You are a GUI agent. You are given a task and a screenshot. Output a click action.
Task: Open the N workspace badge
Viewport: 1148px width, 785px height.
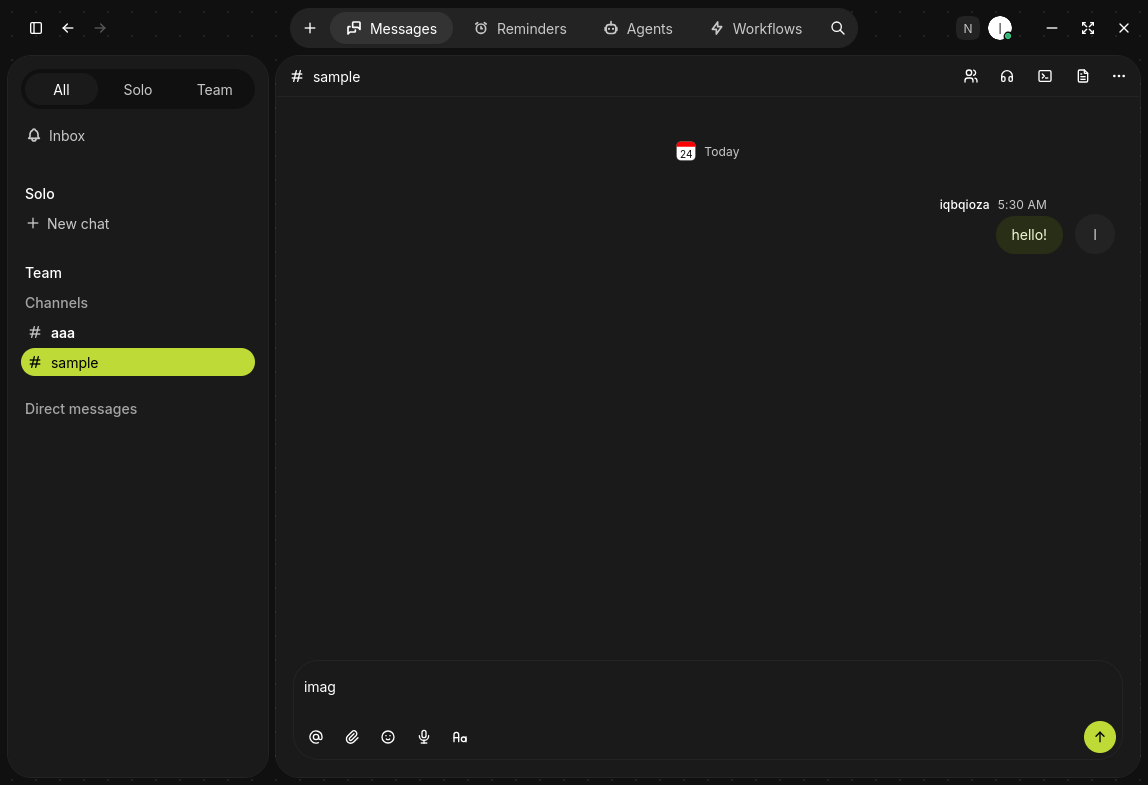(x=967, y=28)
